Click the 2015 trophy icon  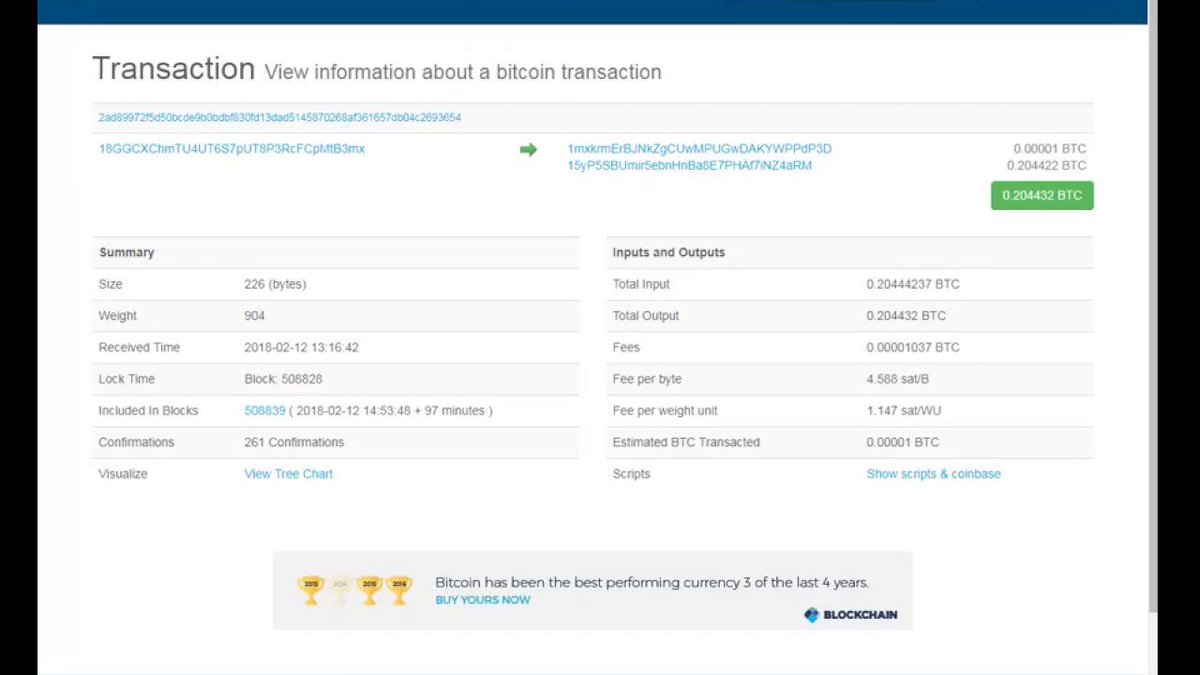[x=369, y=590]
